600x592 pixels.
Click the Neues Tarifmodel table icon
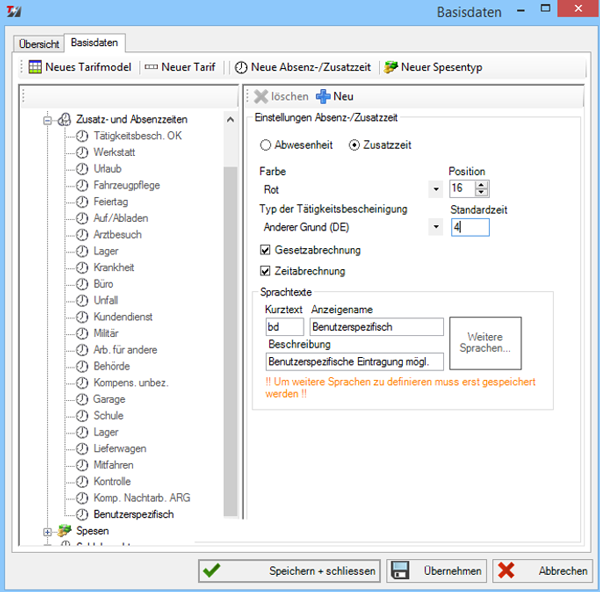[35, 67]
